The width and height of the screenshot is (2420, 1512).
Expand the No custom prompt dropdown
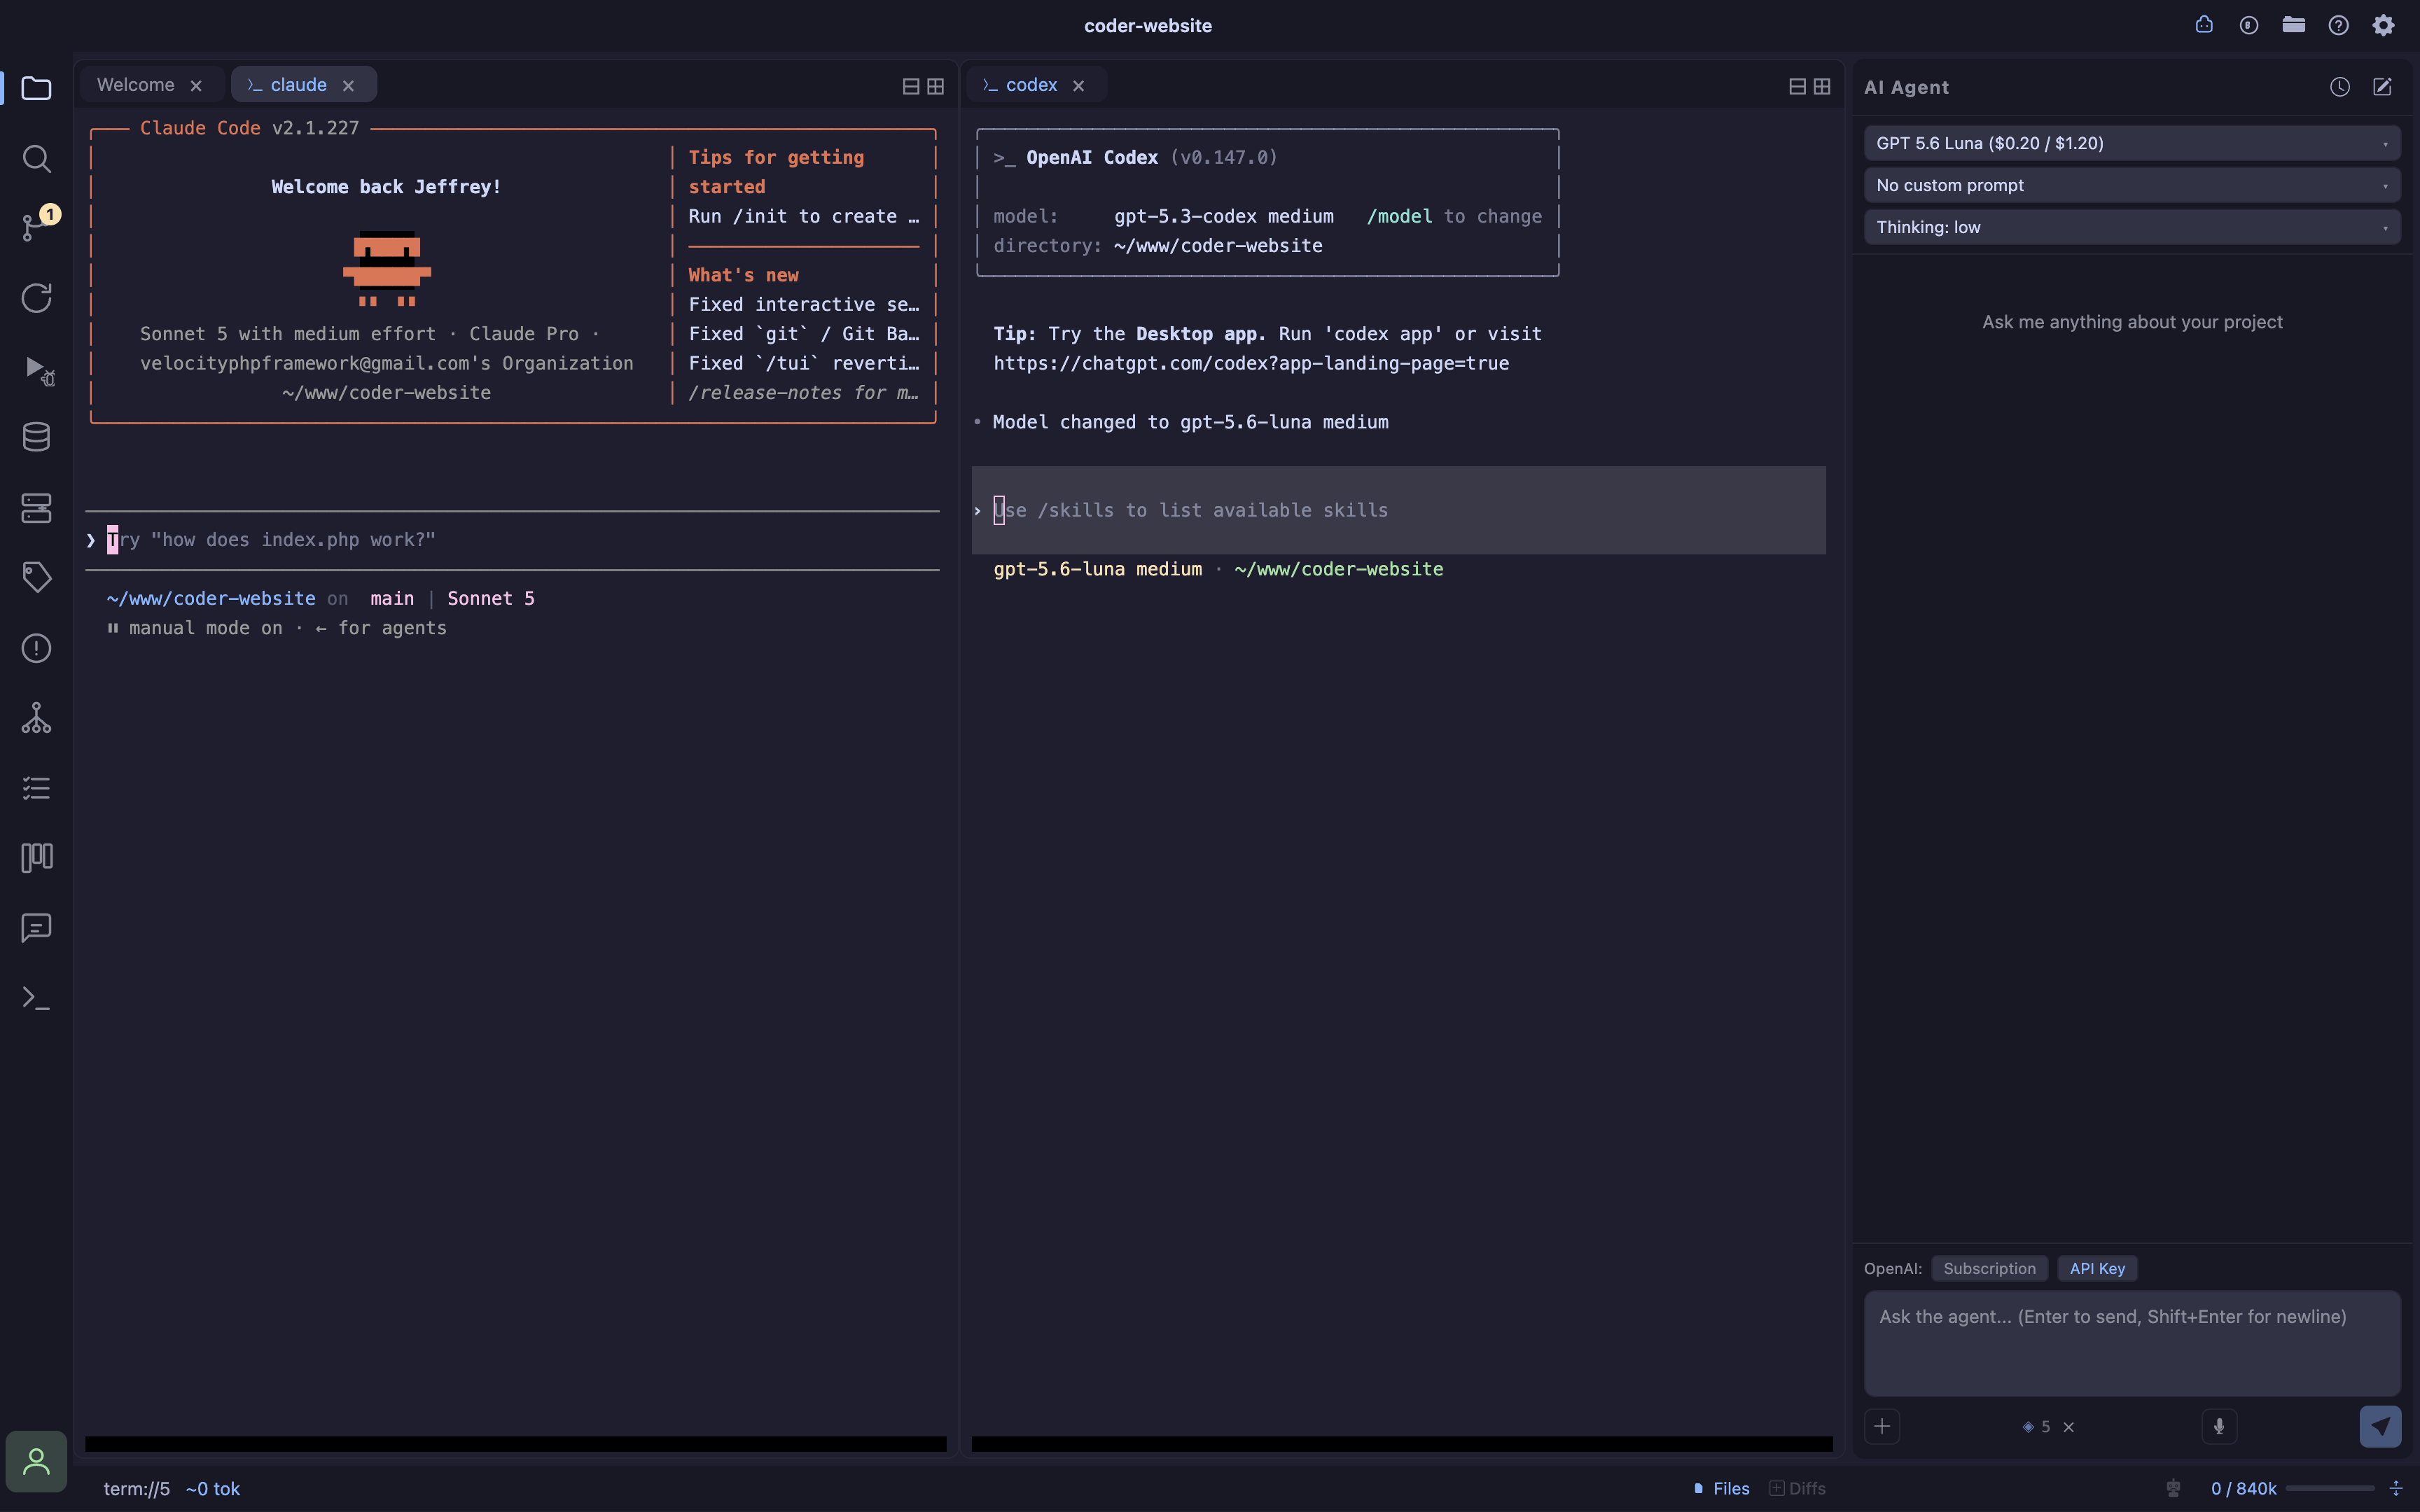pos(2132,185)
